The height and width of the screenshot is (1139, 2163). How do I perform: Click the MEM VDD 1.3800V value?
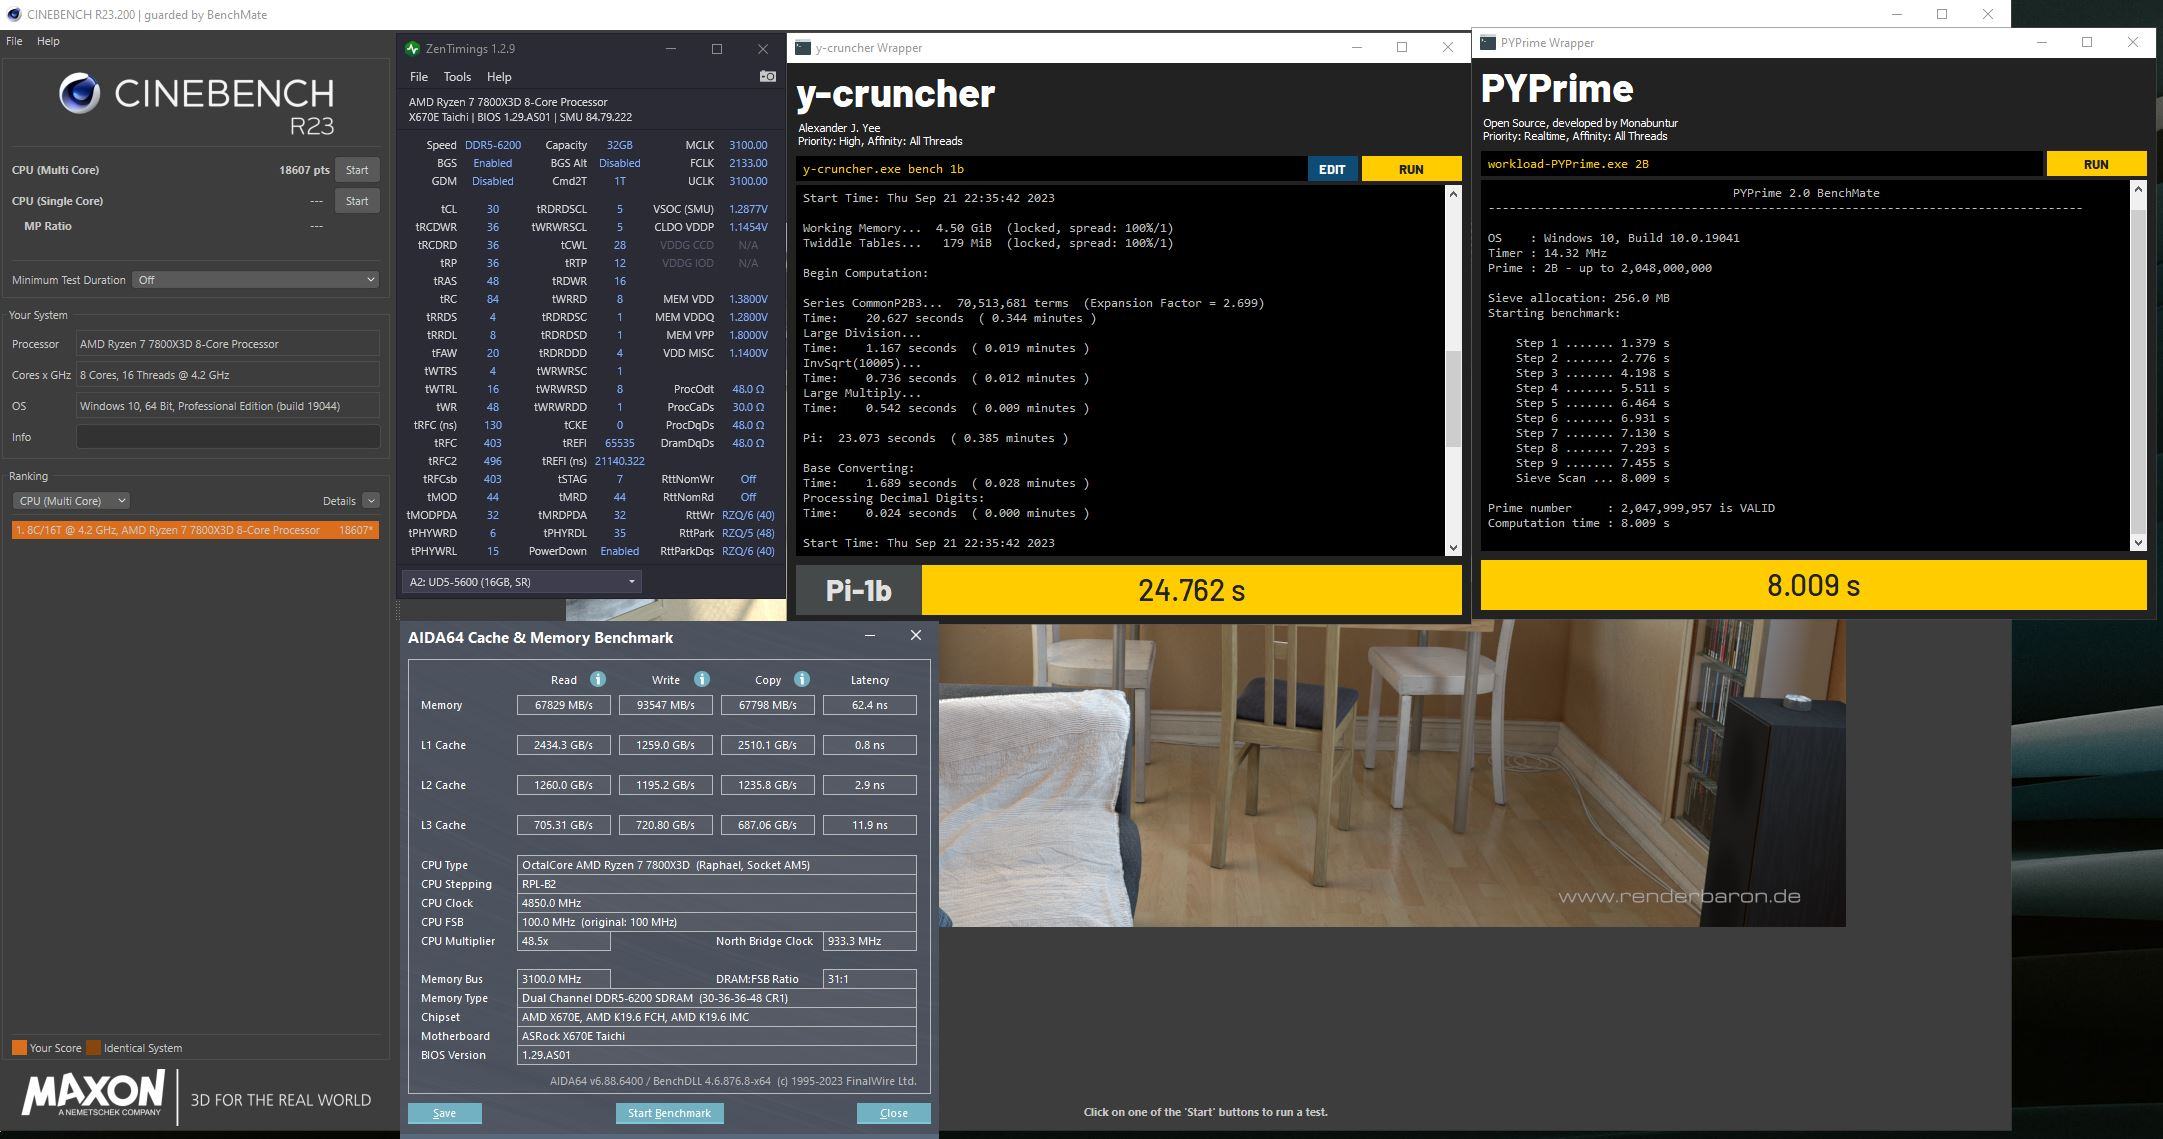748,299
